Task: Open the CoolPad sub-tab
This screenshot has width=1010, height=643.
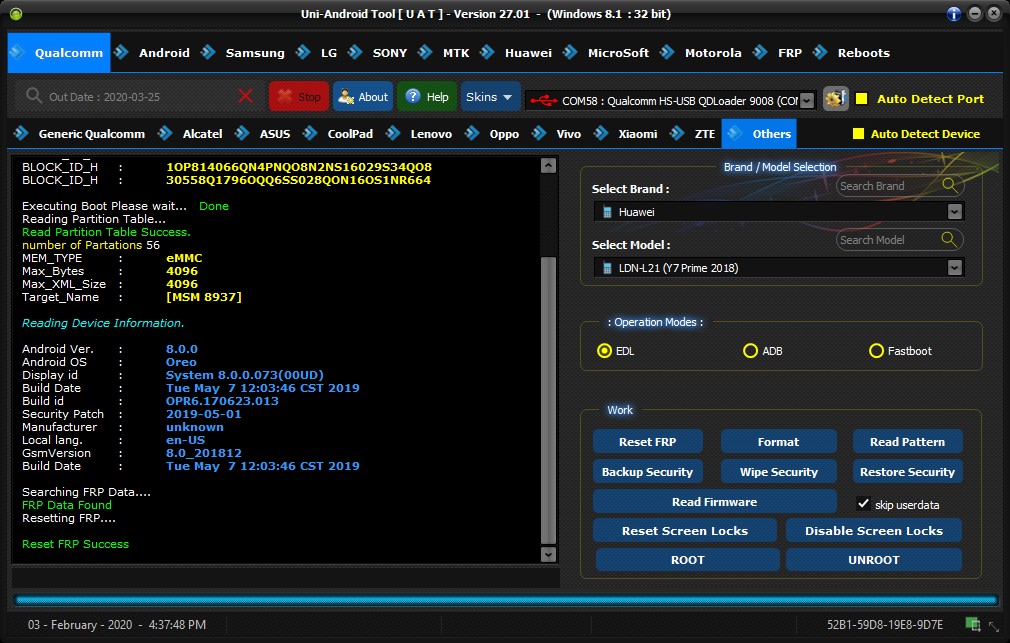Action: click(x=338, y=134)
